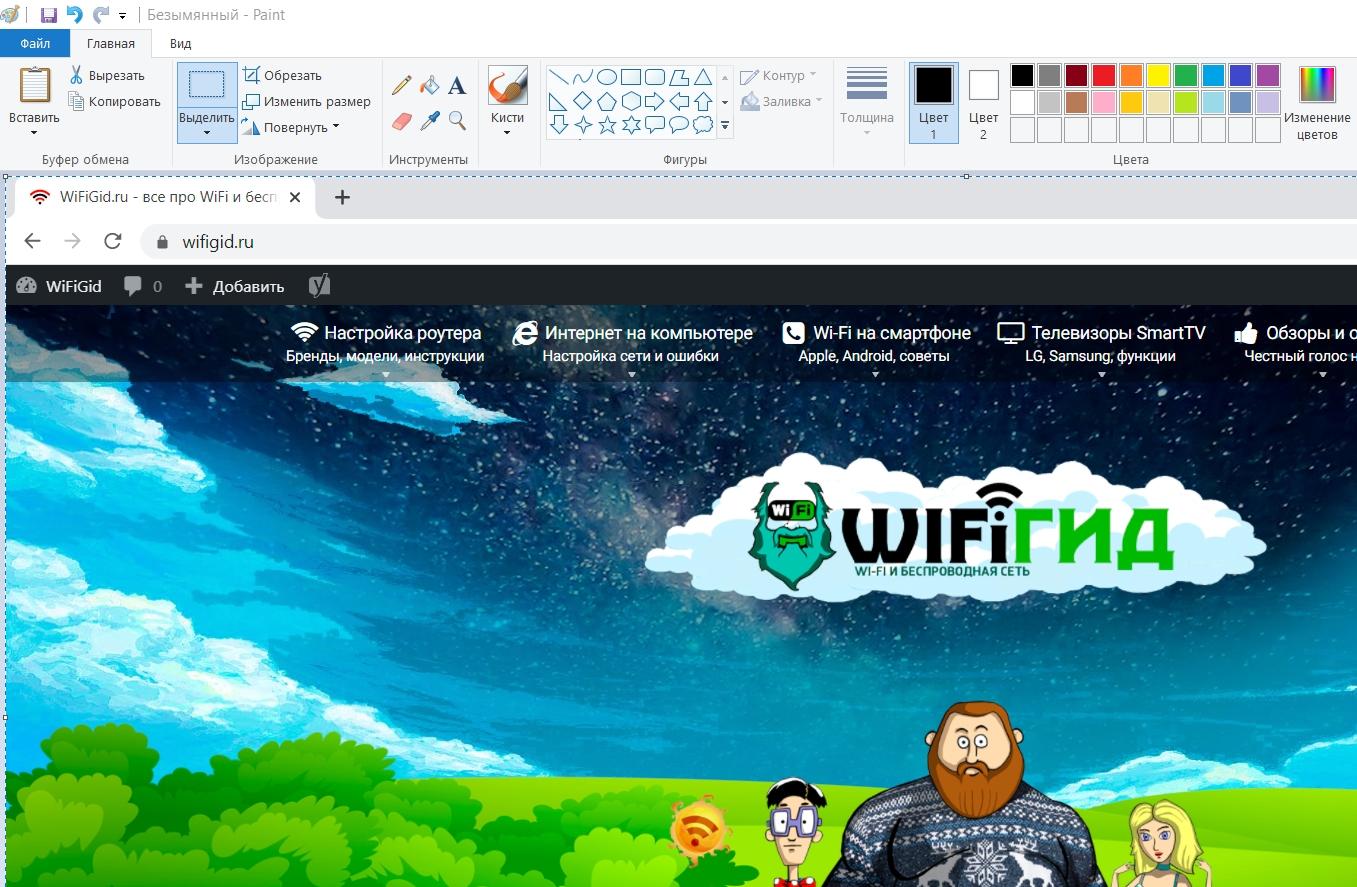The image size is (1357, 887).
Task: Open Wi-Fi на смартфоне menu item
Action: point(876,343)
